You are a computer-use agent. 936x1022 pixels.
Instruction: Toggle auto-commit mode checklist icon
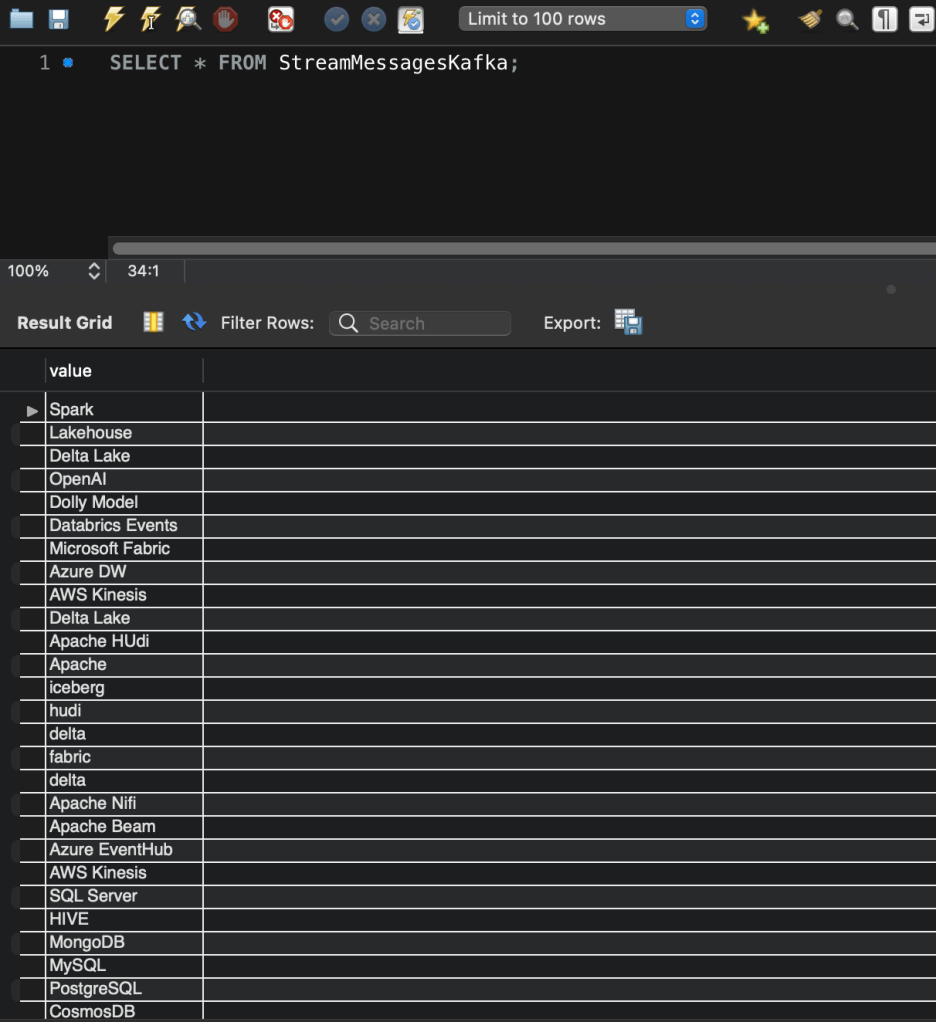(x=410, y=19)
